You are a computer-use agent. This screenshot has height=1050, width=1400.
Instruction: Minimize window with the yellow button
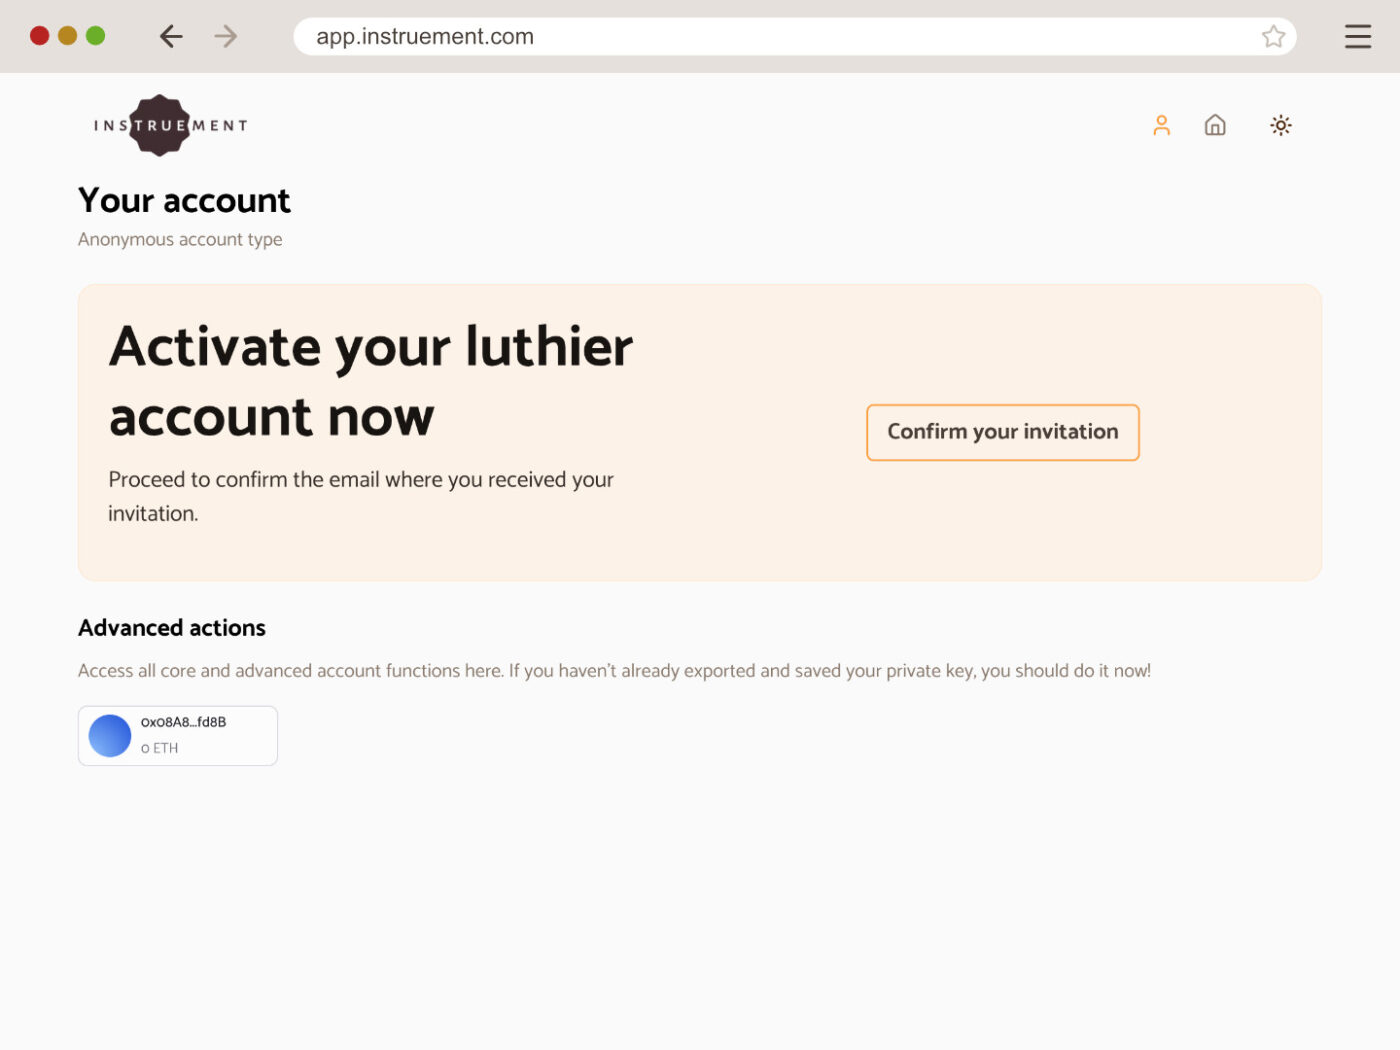tap(68, 36)
